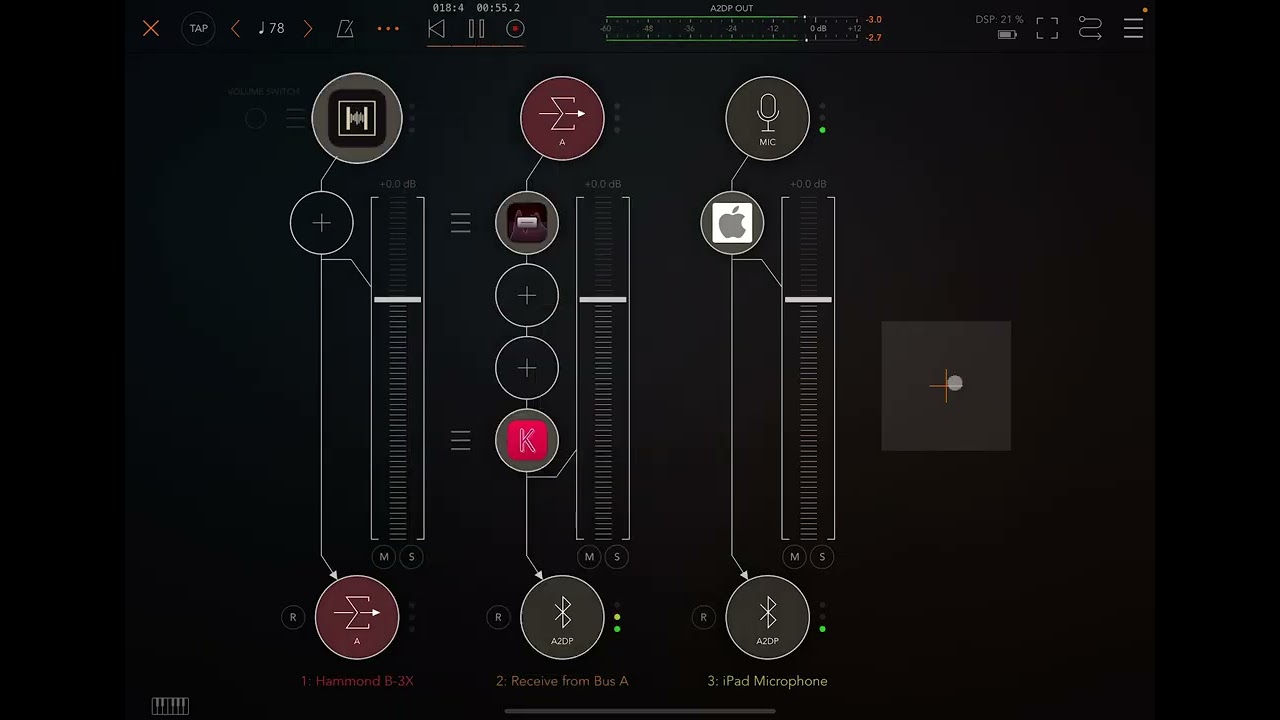Click the +0.0 dB label of iPad Microphone channel
The width and height of the screenshot is (1280, 720).
[x=808, y=184]
